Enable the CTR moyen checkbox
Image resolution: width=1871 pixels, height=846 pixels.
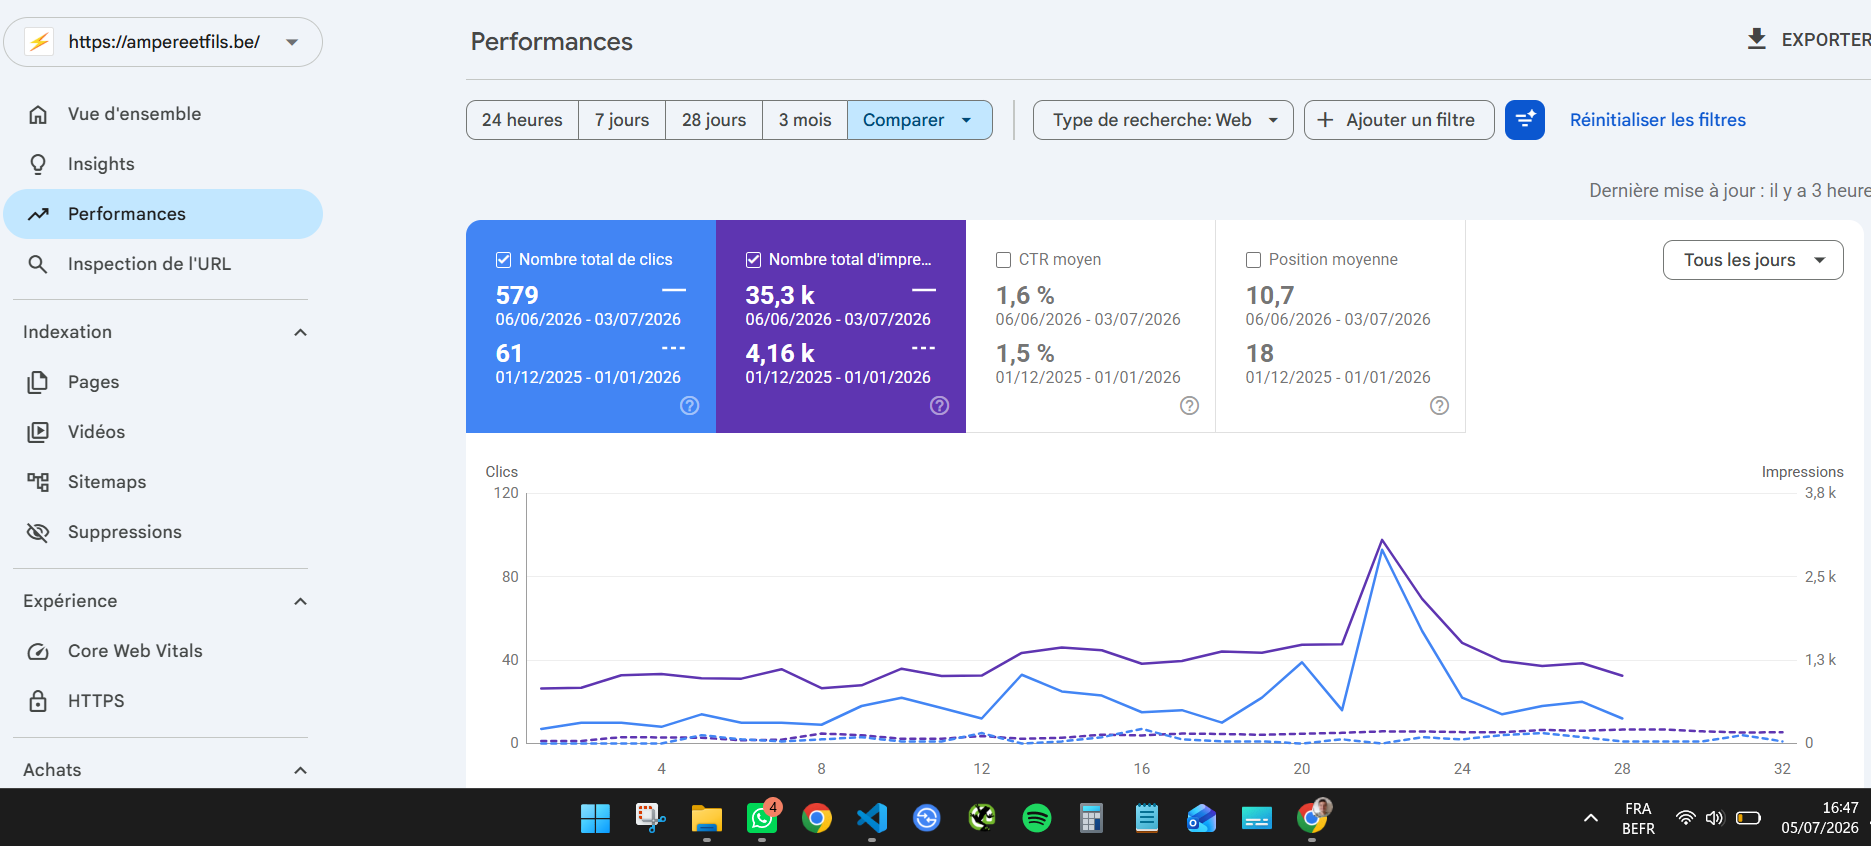[x=1004, y=260]
